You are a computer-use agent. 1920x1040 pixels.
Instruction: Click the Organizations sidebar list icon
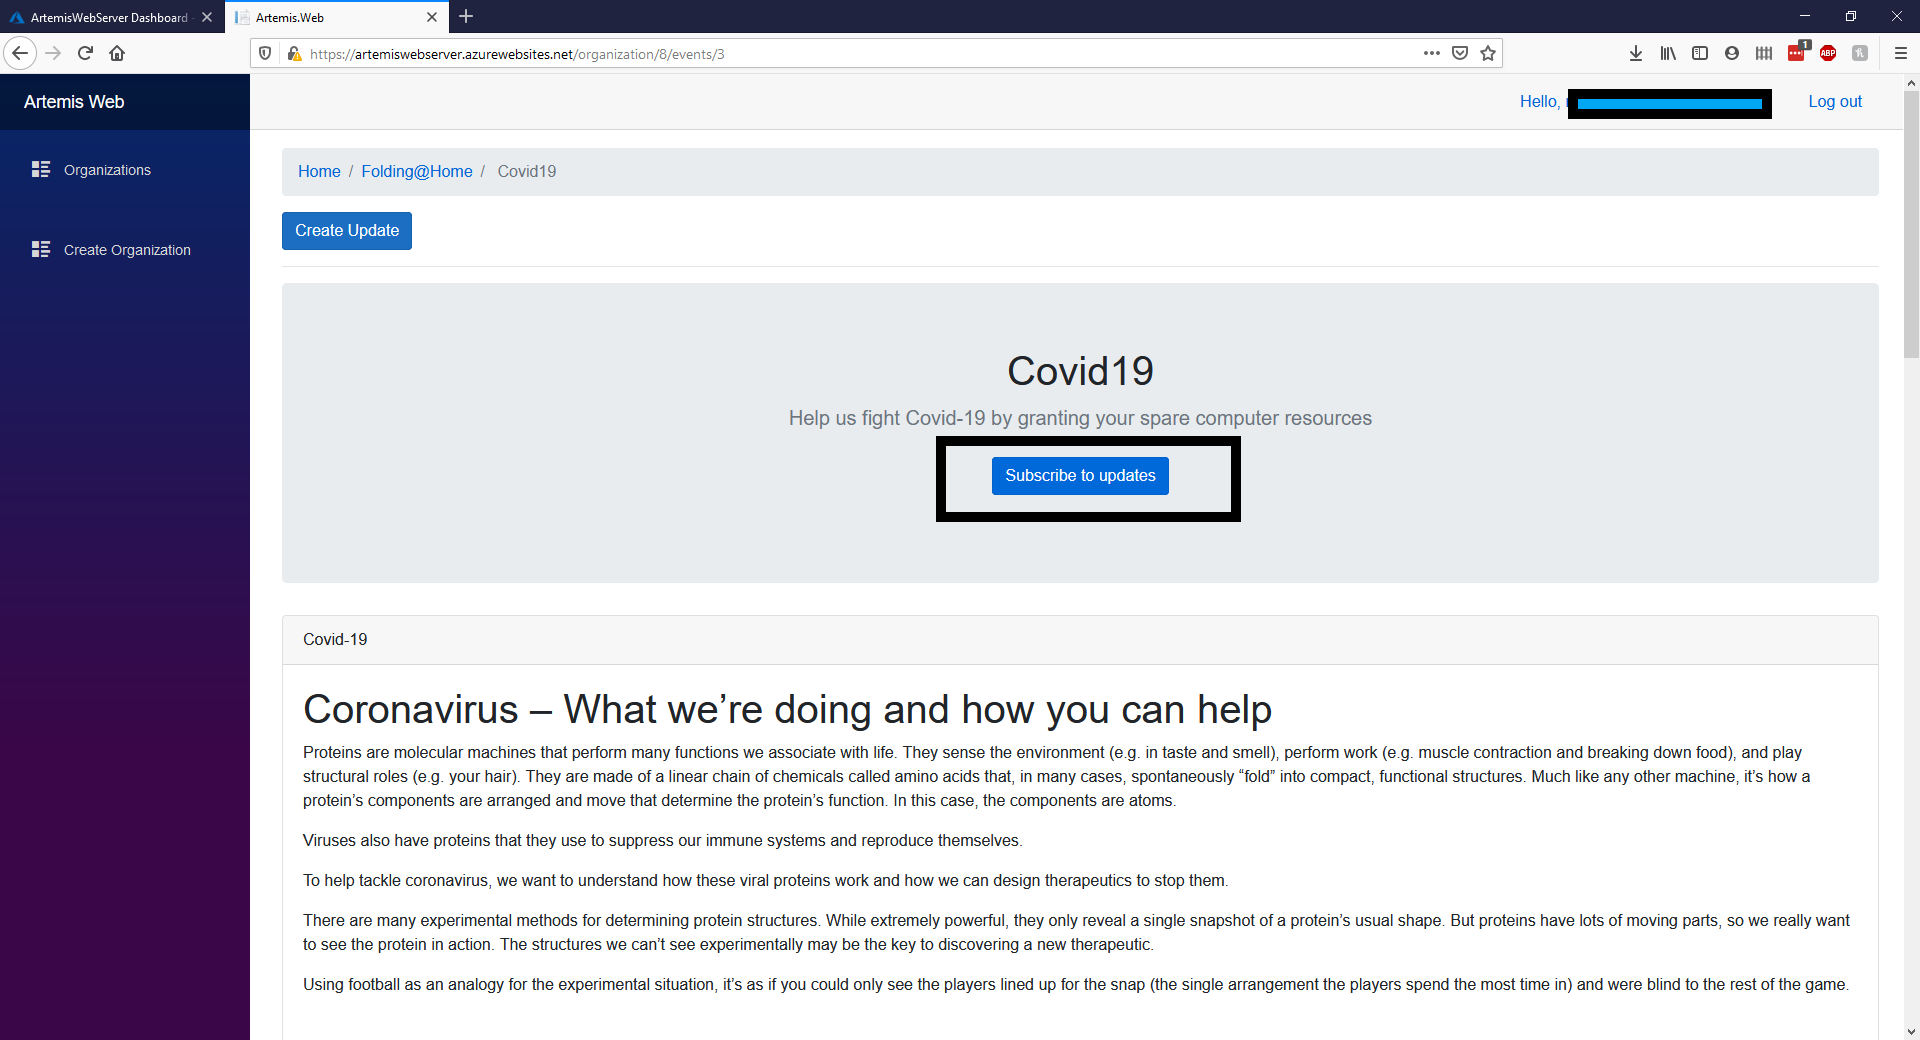point(41,169)
